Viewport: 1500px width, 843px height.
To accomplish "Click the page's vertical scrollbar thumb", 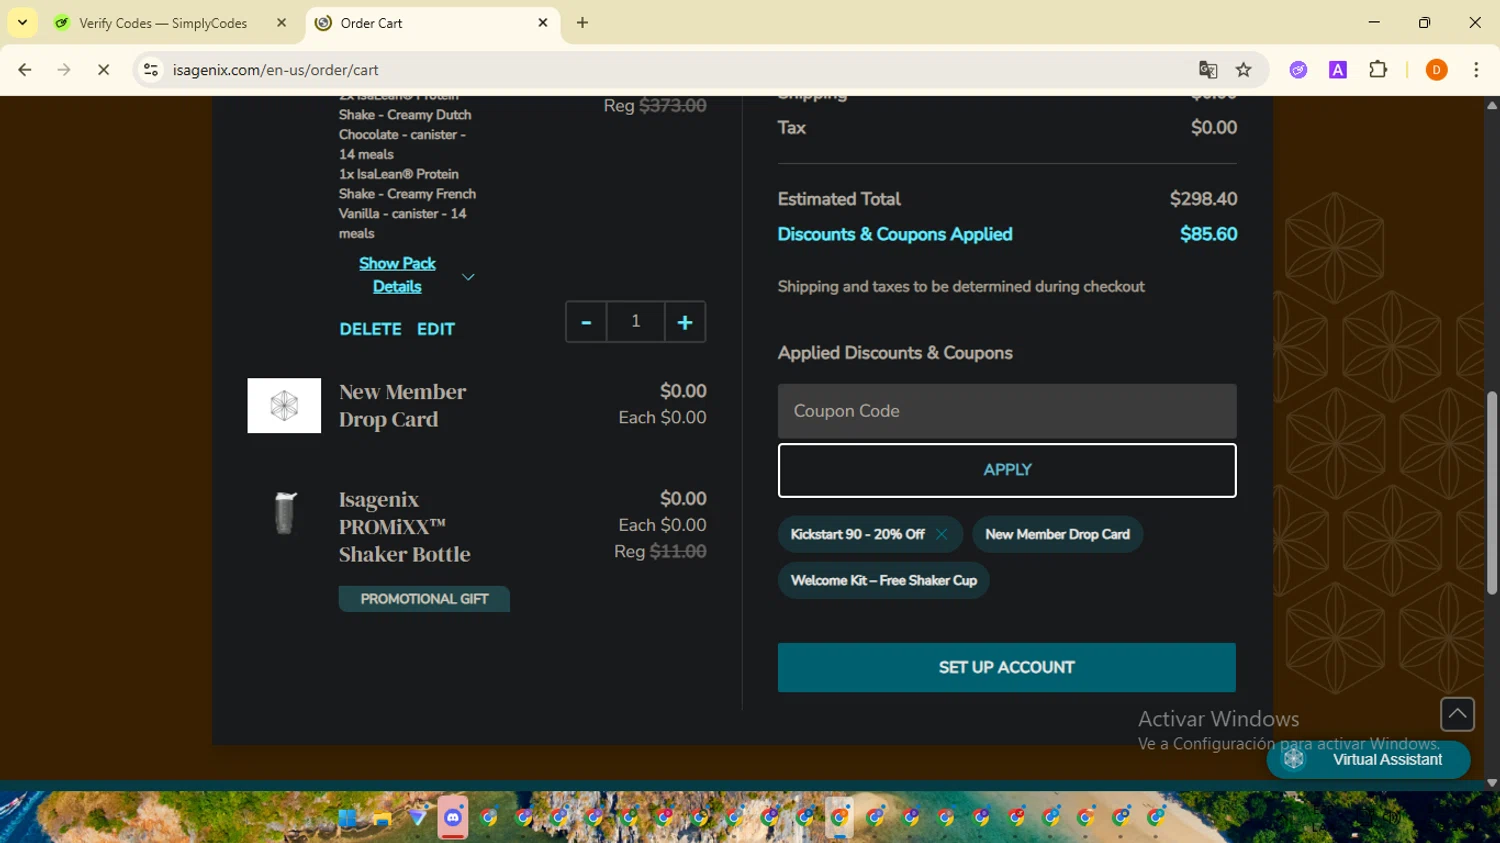I will 1492,493.
